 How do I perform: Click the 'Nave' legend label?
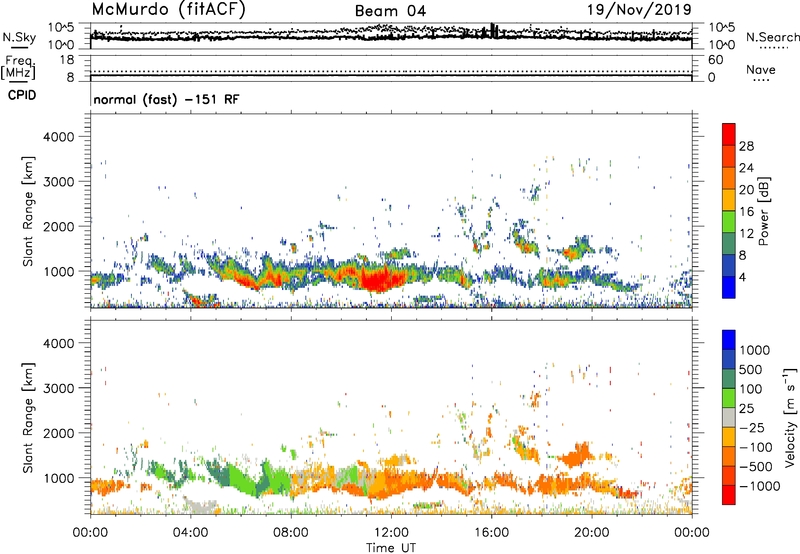761,70
